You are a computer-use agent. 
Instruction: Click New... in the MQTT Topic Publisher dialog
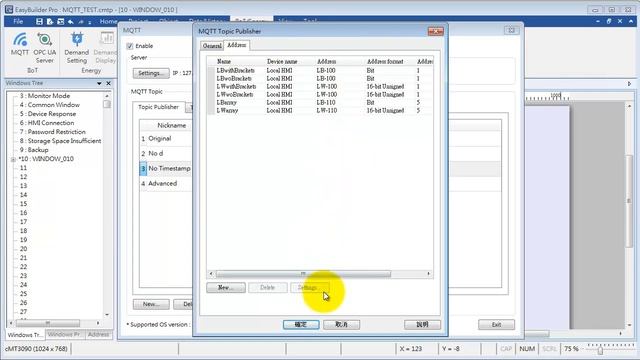pos(226,288)
